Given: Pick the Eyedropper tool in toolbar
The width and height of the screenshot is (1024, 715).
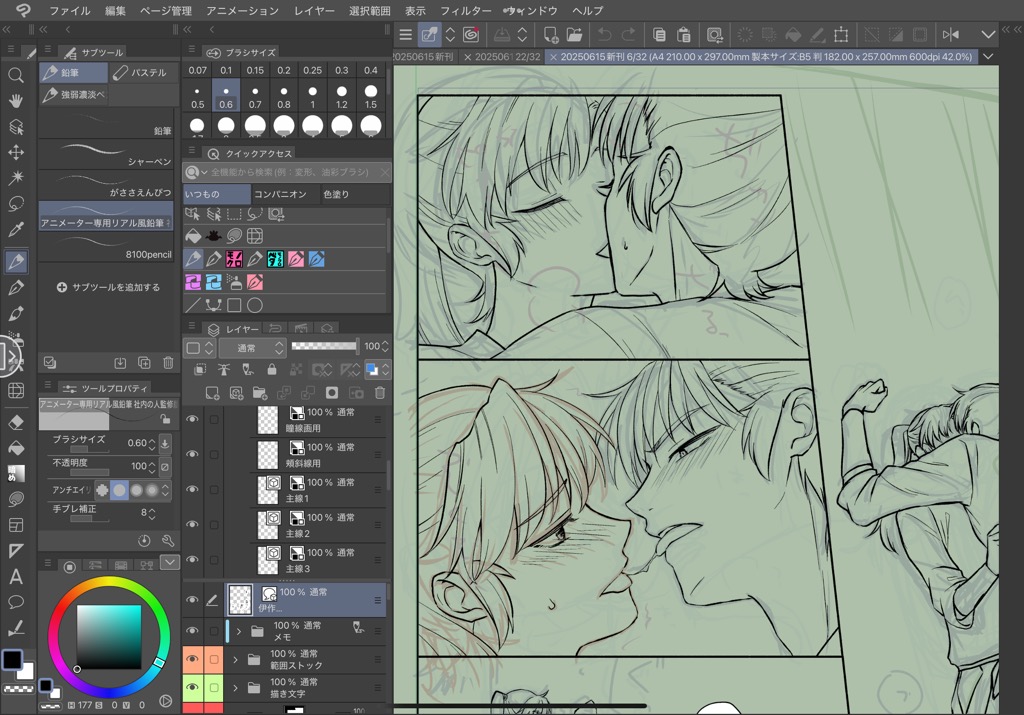Looking at the screenshot, I should pos(16,231).
